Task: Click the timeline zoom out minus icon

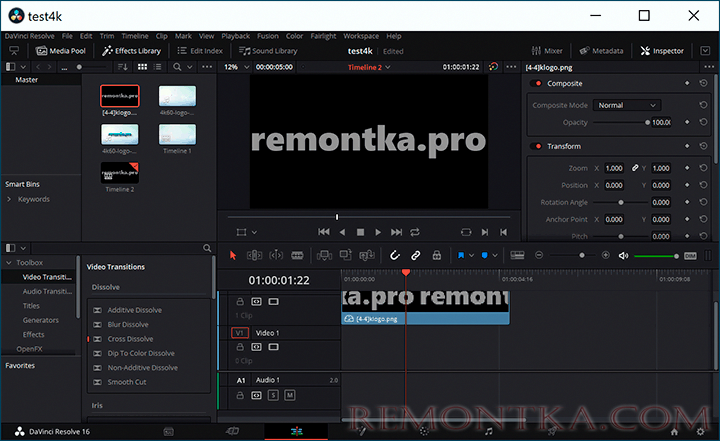Action: click(x=539, y=255)
